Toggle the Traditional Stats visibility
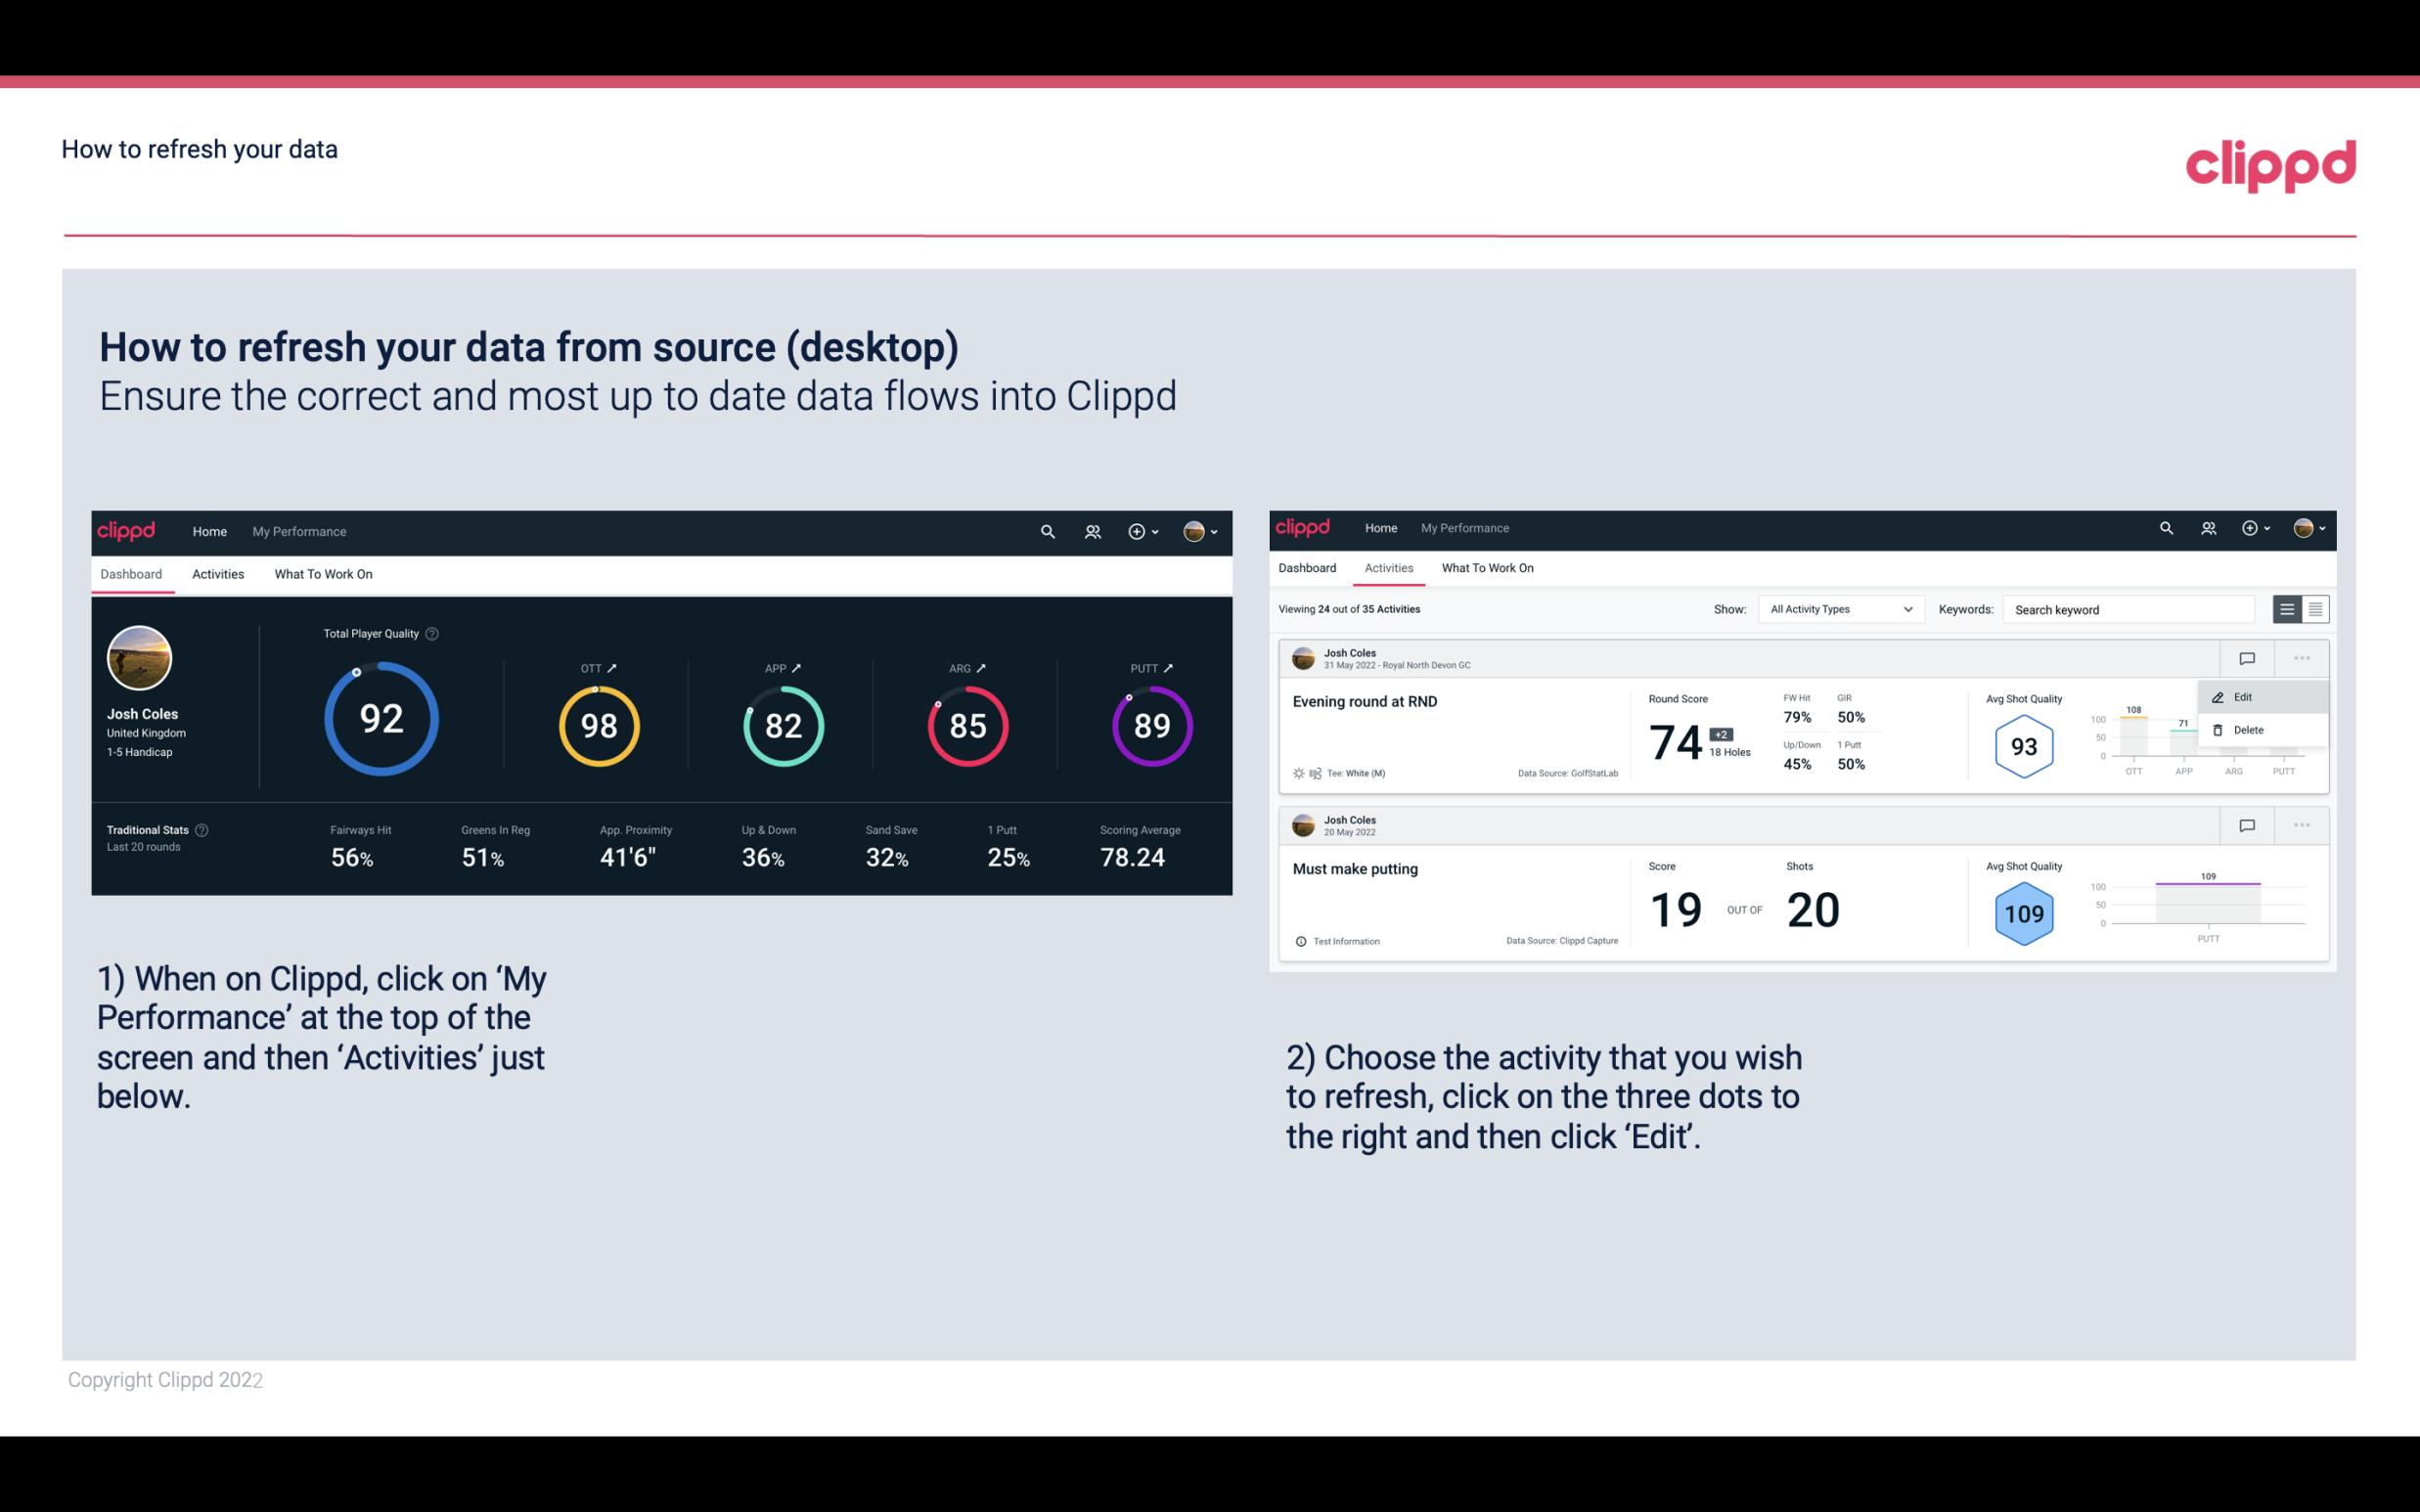The image size is (2420, 1512). click(x=207, y=829)
